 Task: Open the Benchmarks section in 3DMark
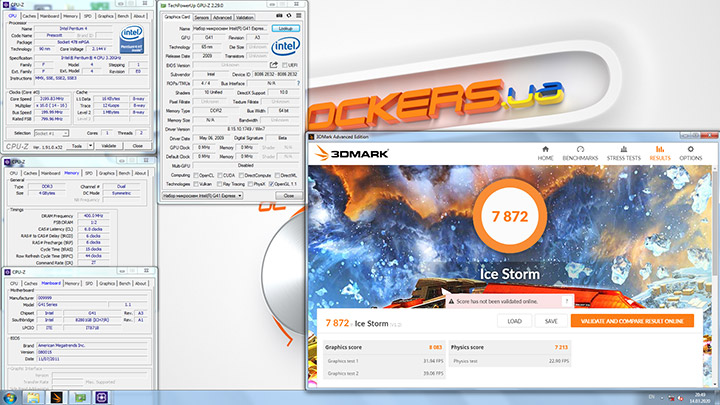580,153
